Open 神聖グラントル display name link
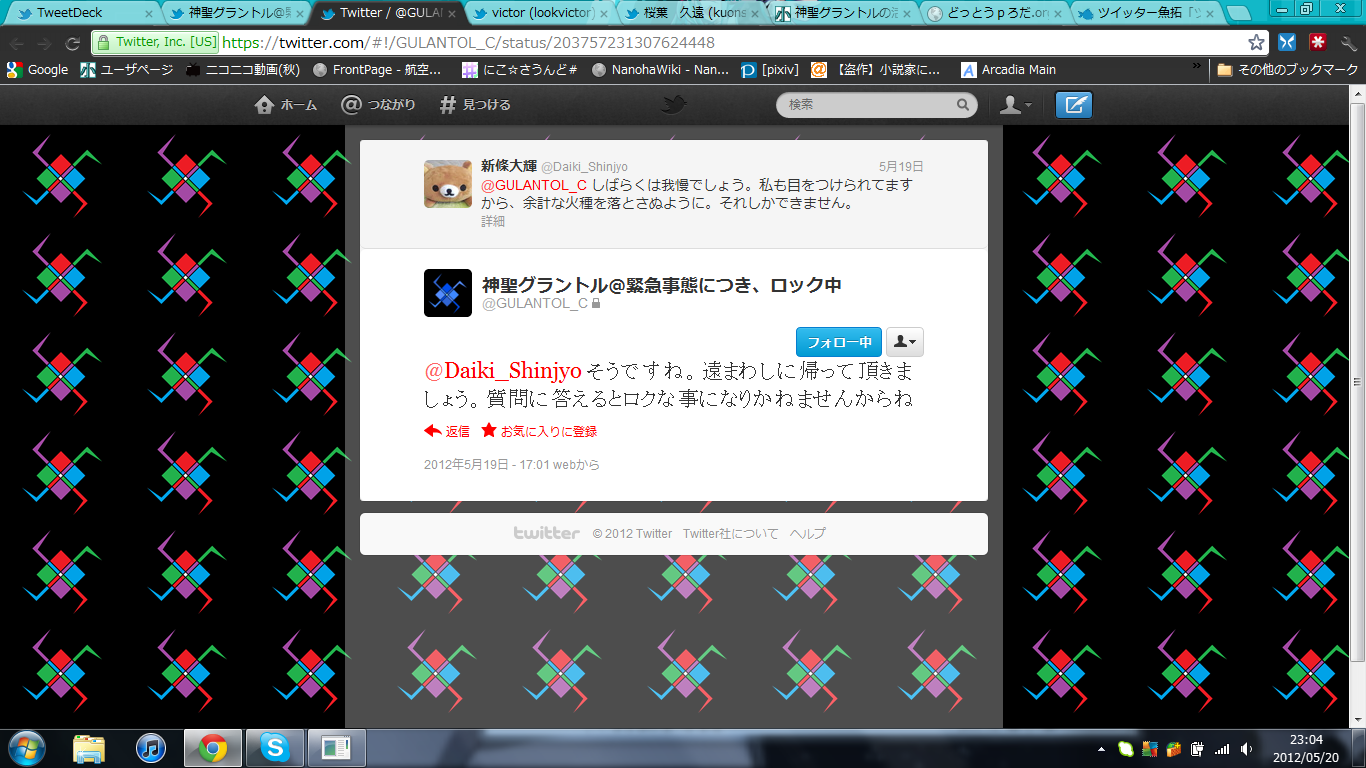Screen dimensions: 1366x768 click(661, 284)
